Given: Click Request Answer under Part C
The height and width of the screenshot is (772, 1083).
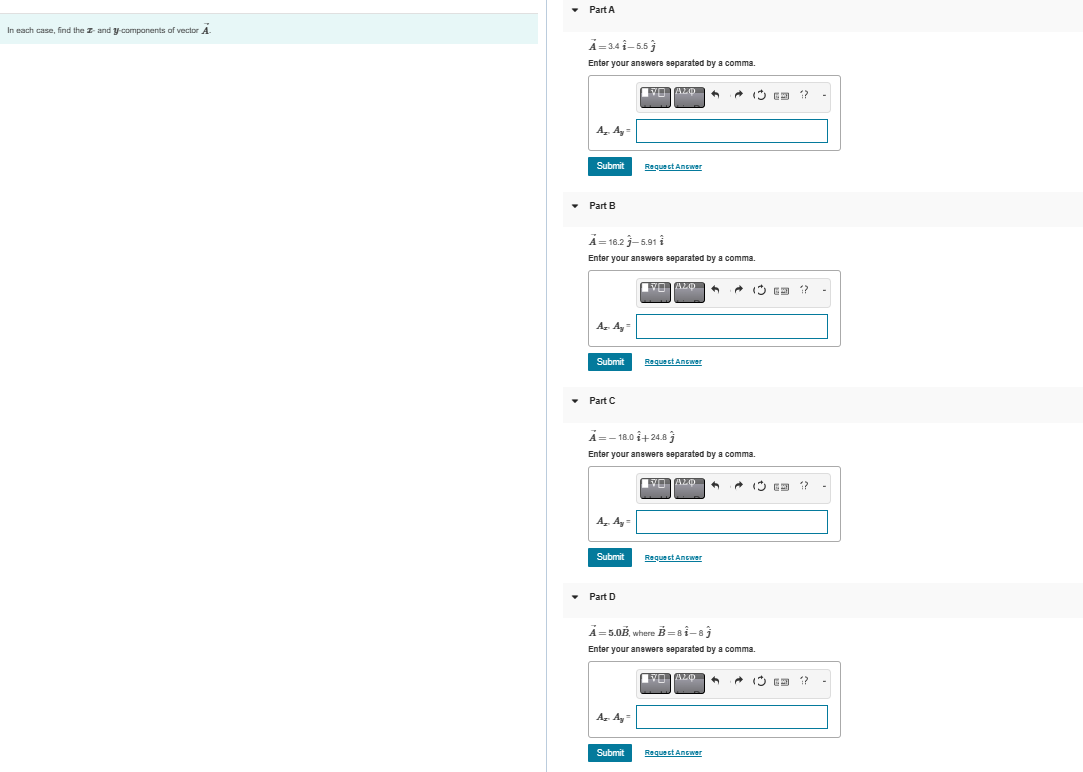Looking at the screenshot, I should (x=673, y=557).
